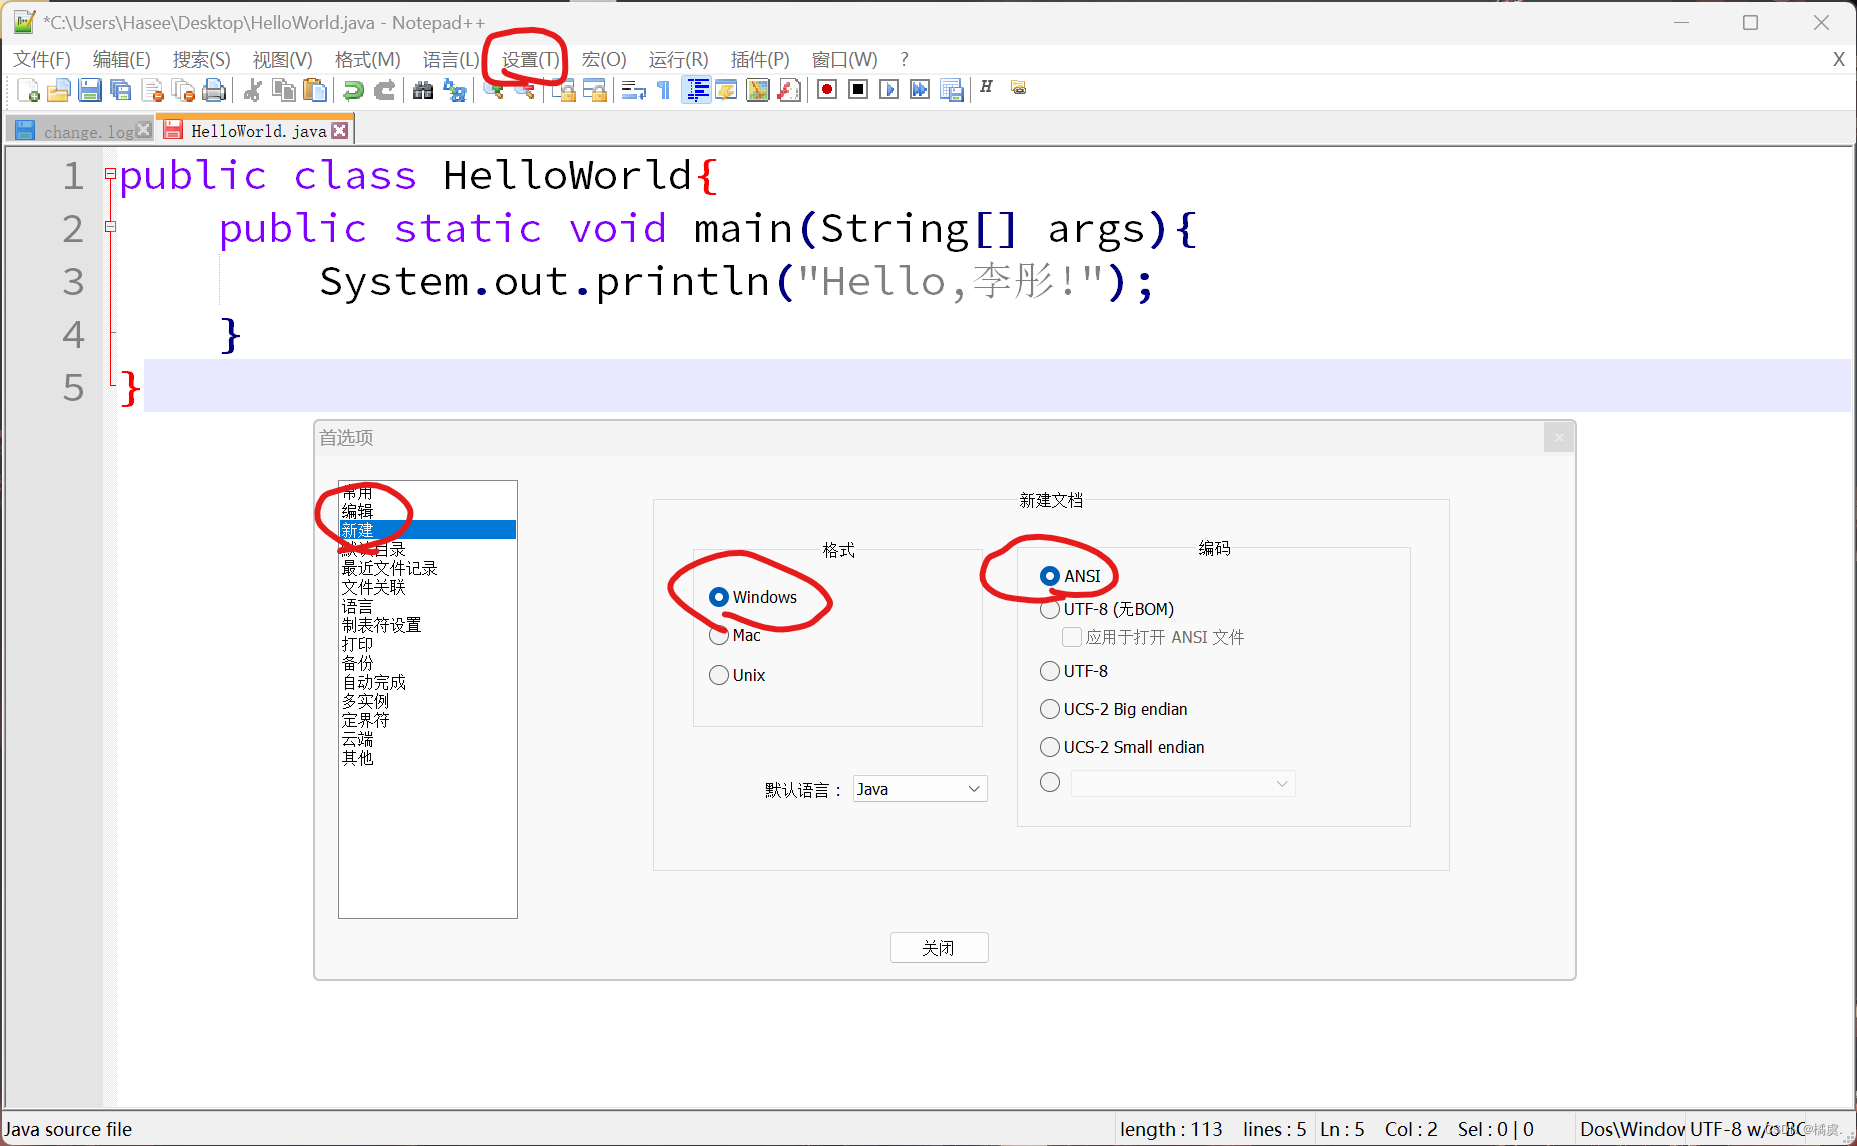This screenshot has height=1146, width=1857.
Task: Undo the last edit
Action: (x=352, y=90)
